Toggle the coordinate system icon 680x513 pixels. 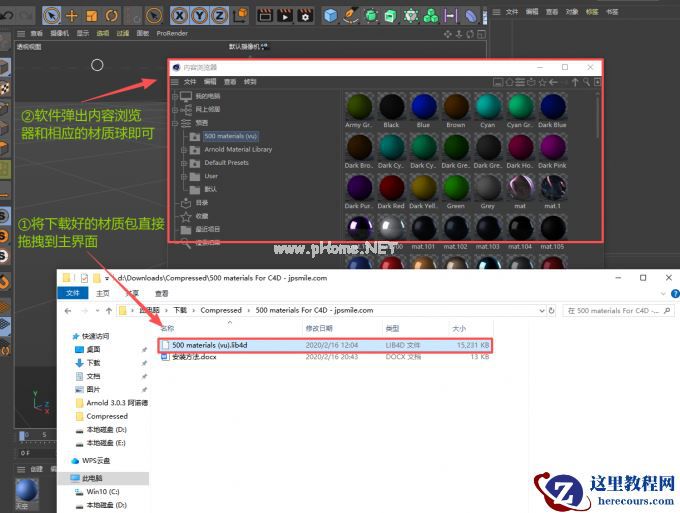click(240, 16)
